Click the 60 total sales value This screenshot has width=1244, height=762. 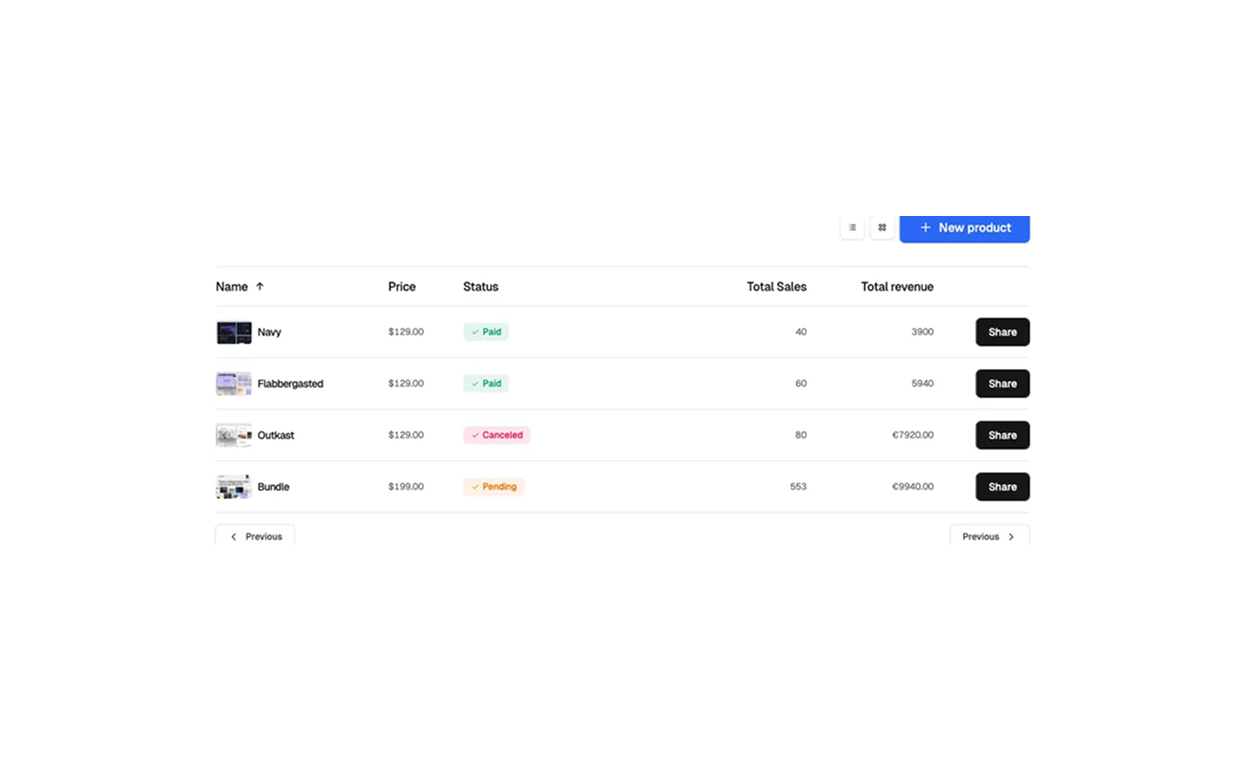coord(801,384)
